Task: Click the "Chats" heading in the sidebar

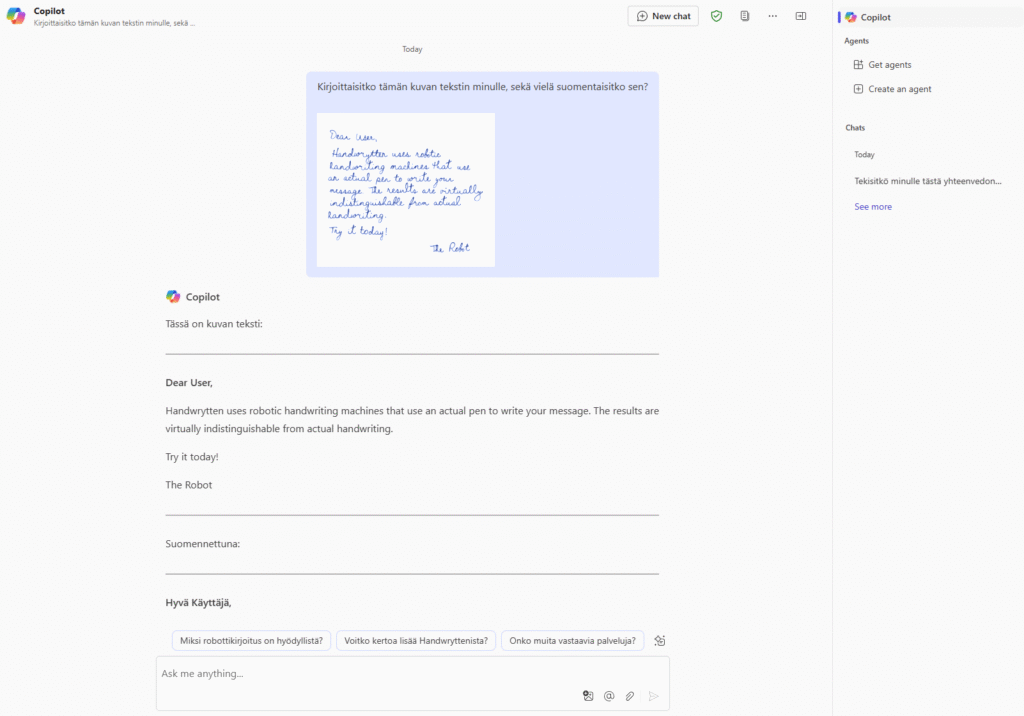Action: click(x=855, y=128)
